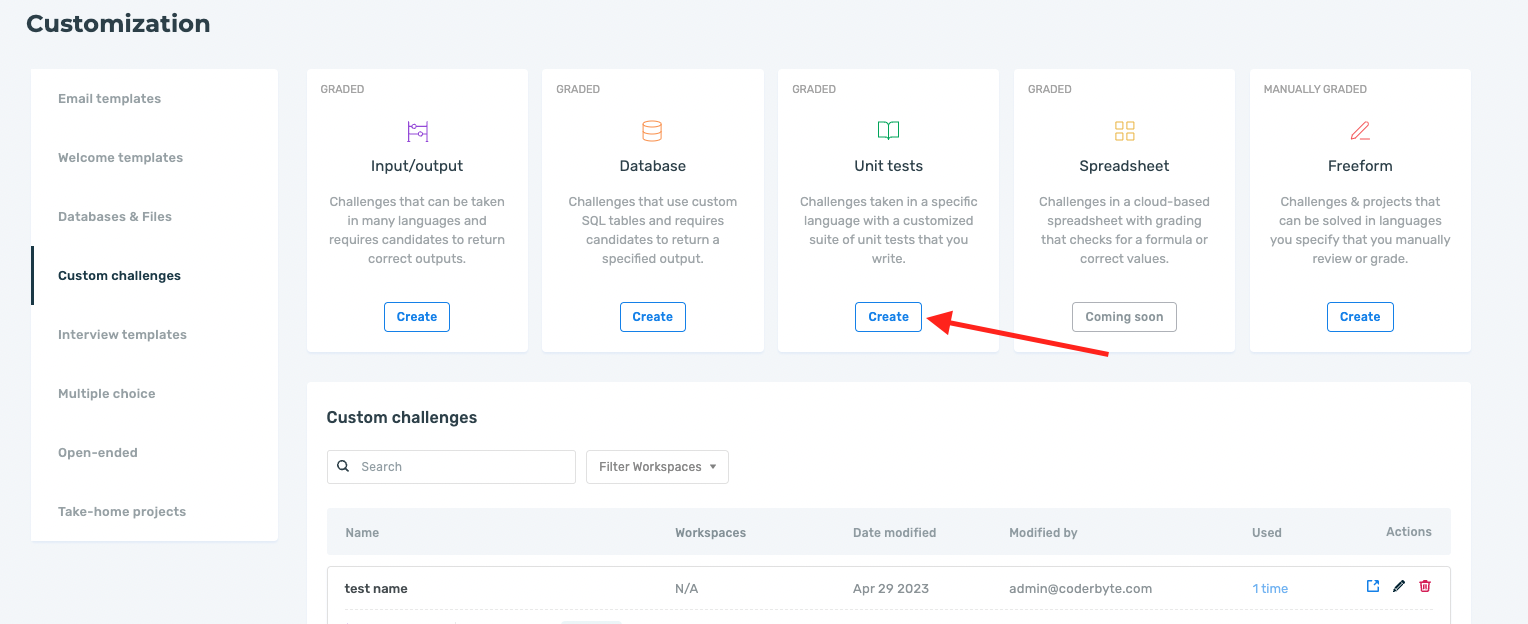Edit the test name challenge
The height and width of the screenshot is (624, 1528).
(1399, 586)
